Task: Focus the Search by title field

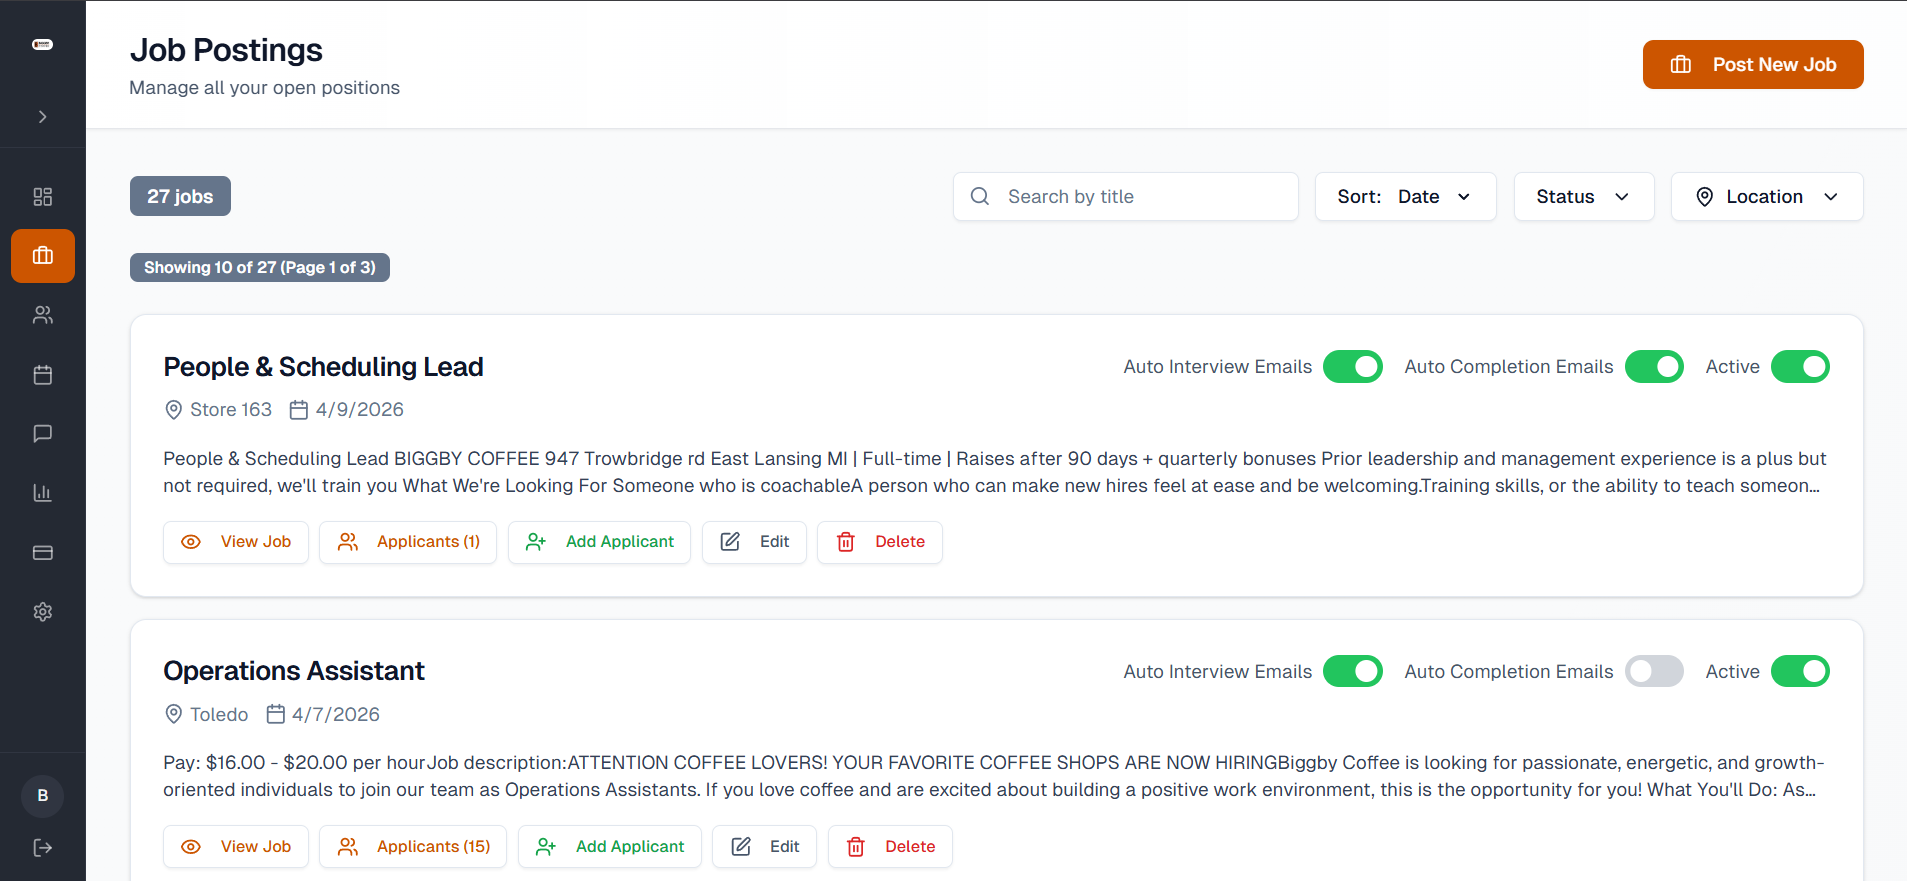Action: click(x=1126, y=197)
